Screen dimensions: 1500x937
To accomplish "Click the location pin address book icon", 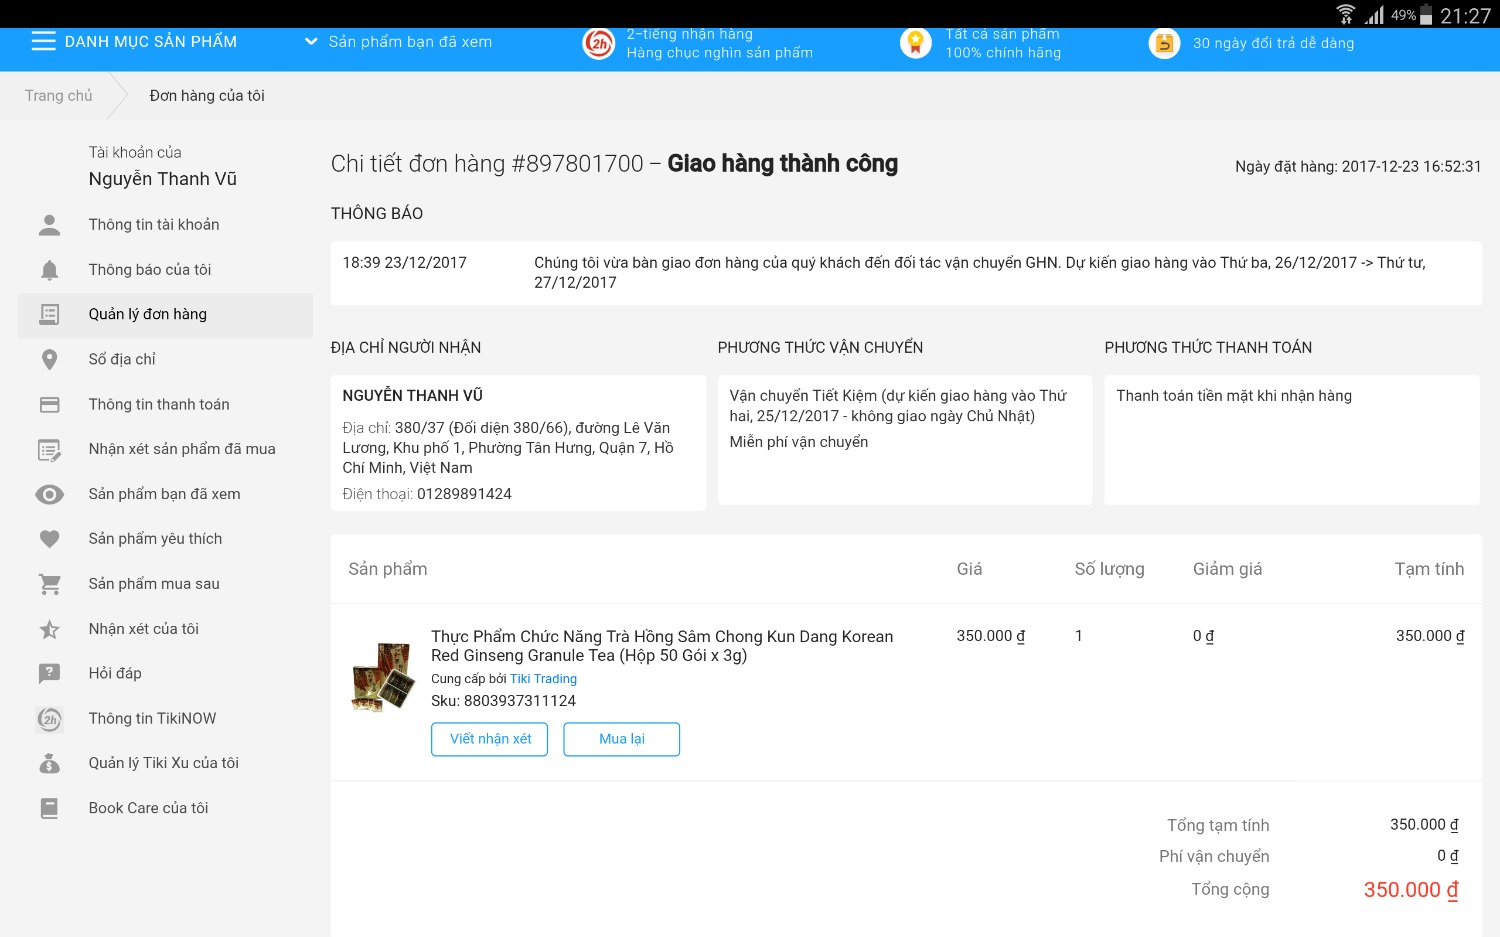I will [49, 360].
